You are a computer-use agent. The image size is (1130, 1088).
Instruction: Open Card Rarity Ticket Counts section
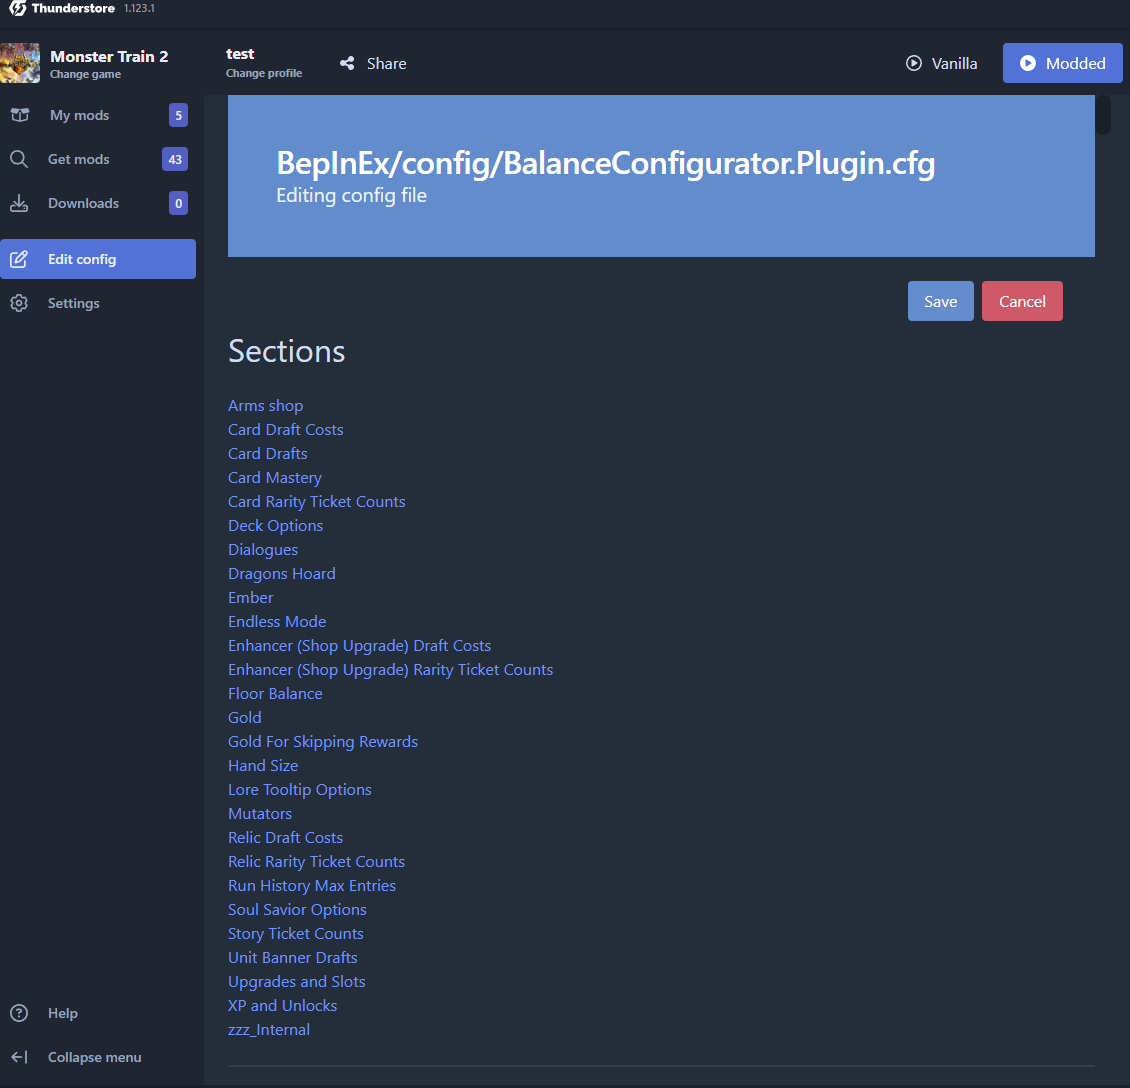point(316,501)
